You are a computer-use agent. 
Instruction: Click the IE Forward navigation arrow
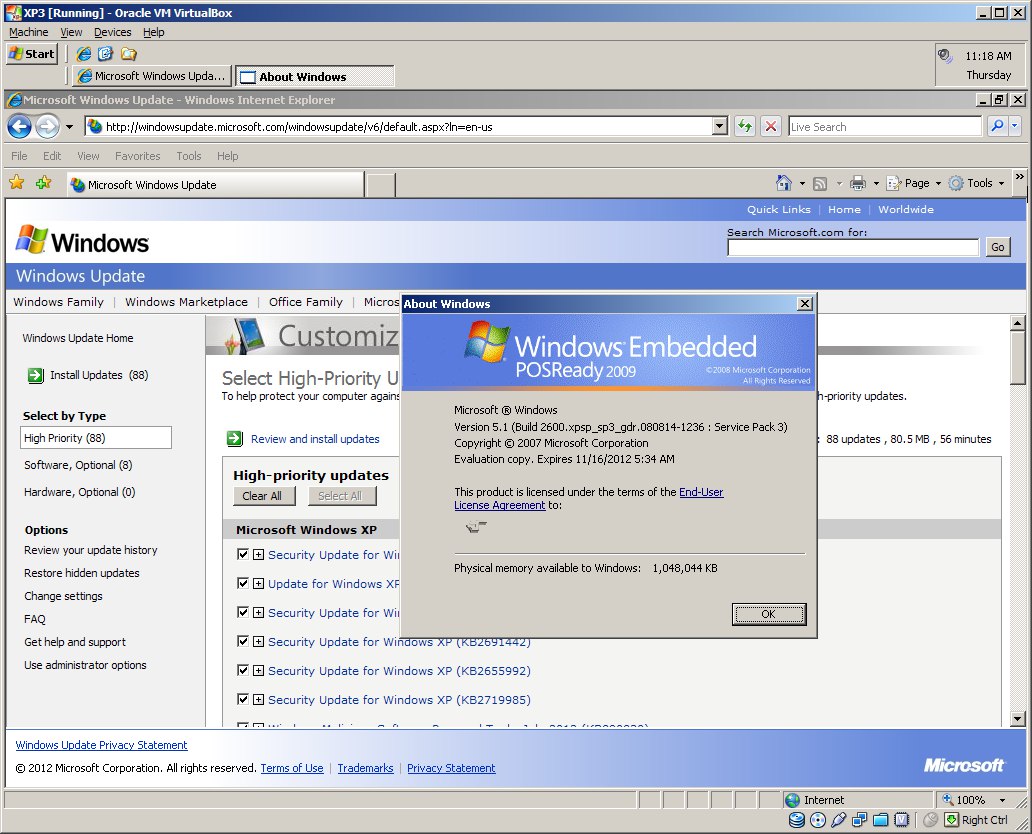coord(47,126)
